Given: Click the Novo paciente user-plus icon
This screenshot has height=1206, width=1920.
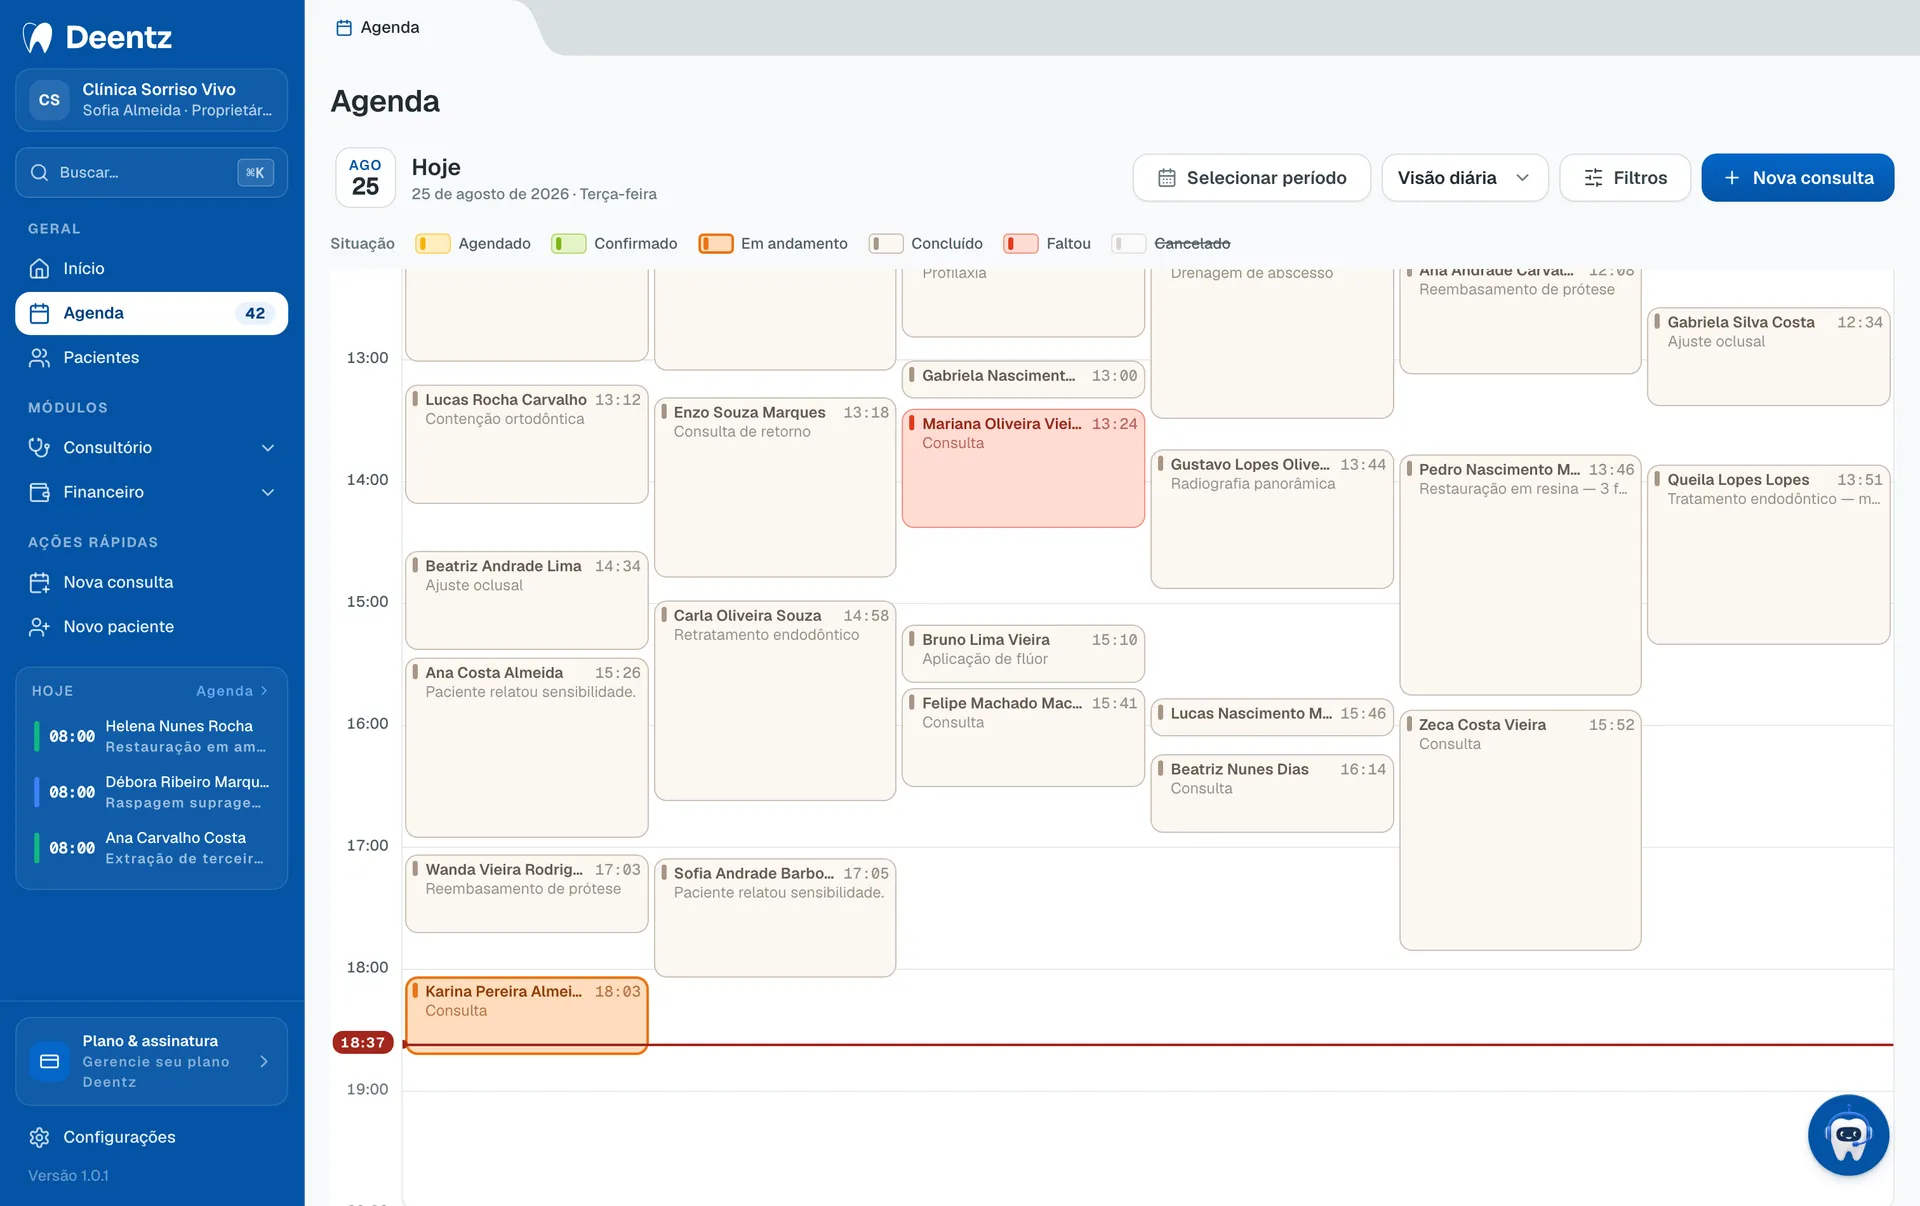Looking at the screenshot, I should click(x=40, y=626).
